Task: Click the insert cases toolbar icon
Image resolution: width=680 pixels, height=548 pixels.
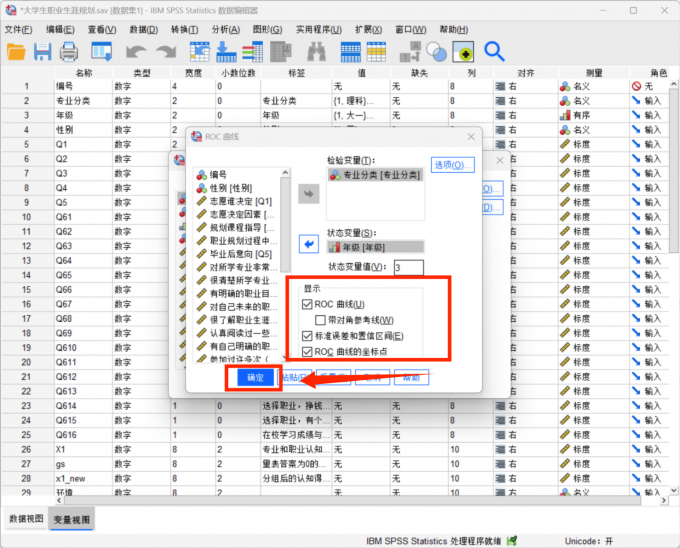Action: 350,52
